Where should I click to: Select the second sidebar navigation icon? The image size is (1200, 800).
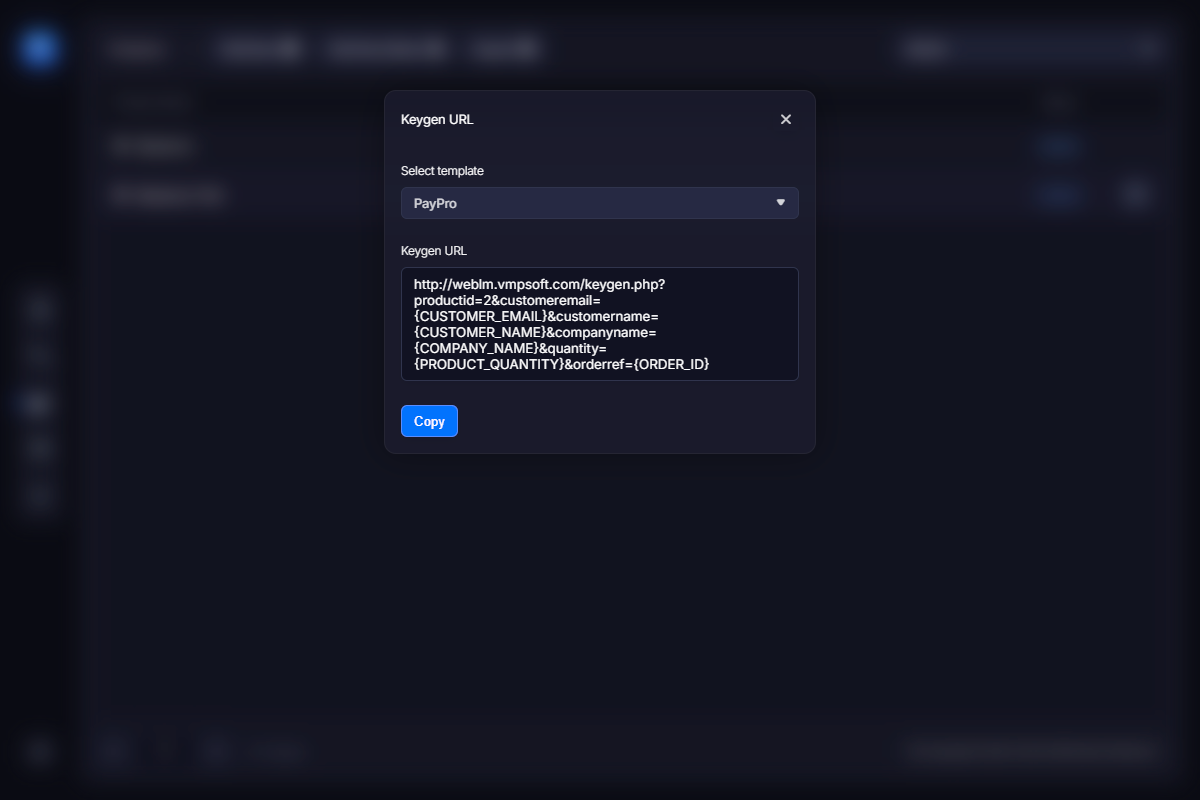pos(37,356)
